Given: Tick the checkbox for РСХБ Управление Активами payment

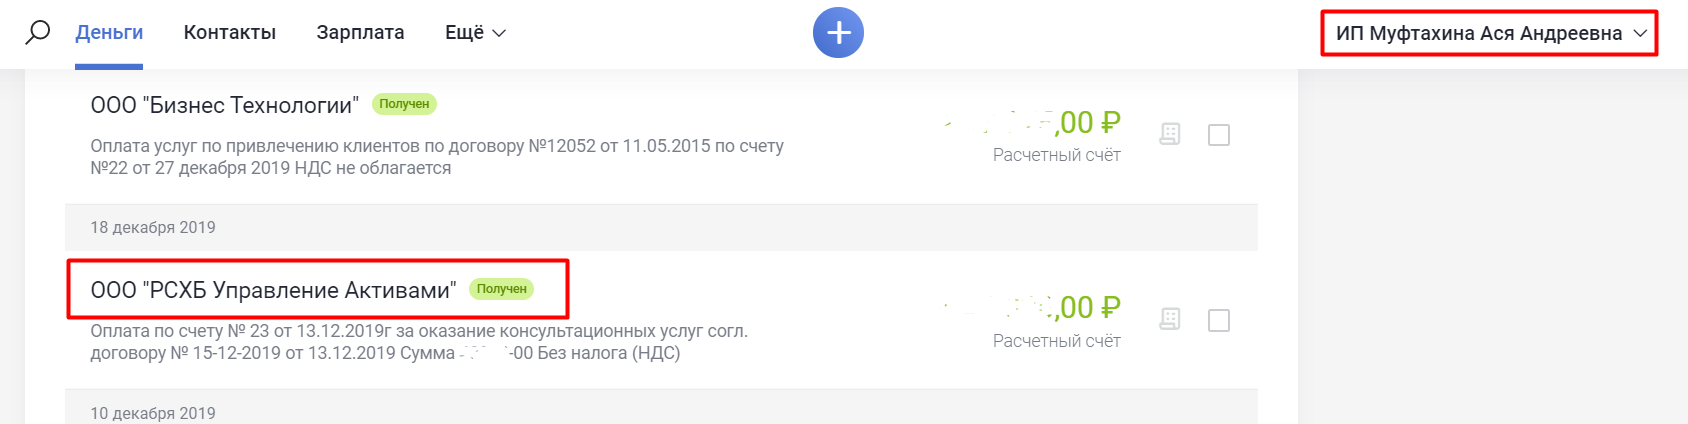Looking at the screenshot, I should pyautogui.click(x=1218, y=320).
